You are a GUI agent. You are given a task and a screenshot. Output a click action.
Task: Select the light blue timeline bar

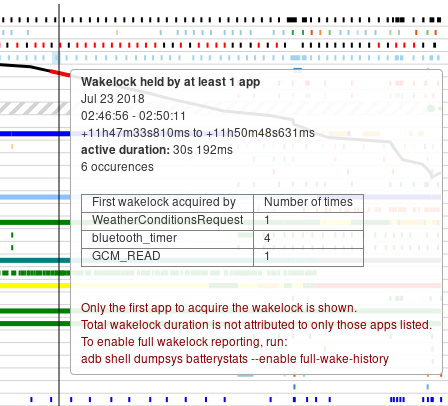coord(35,197)
